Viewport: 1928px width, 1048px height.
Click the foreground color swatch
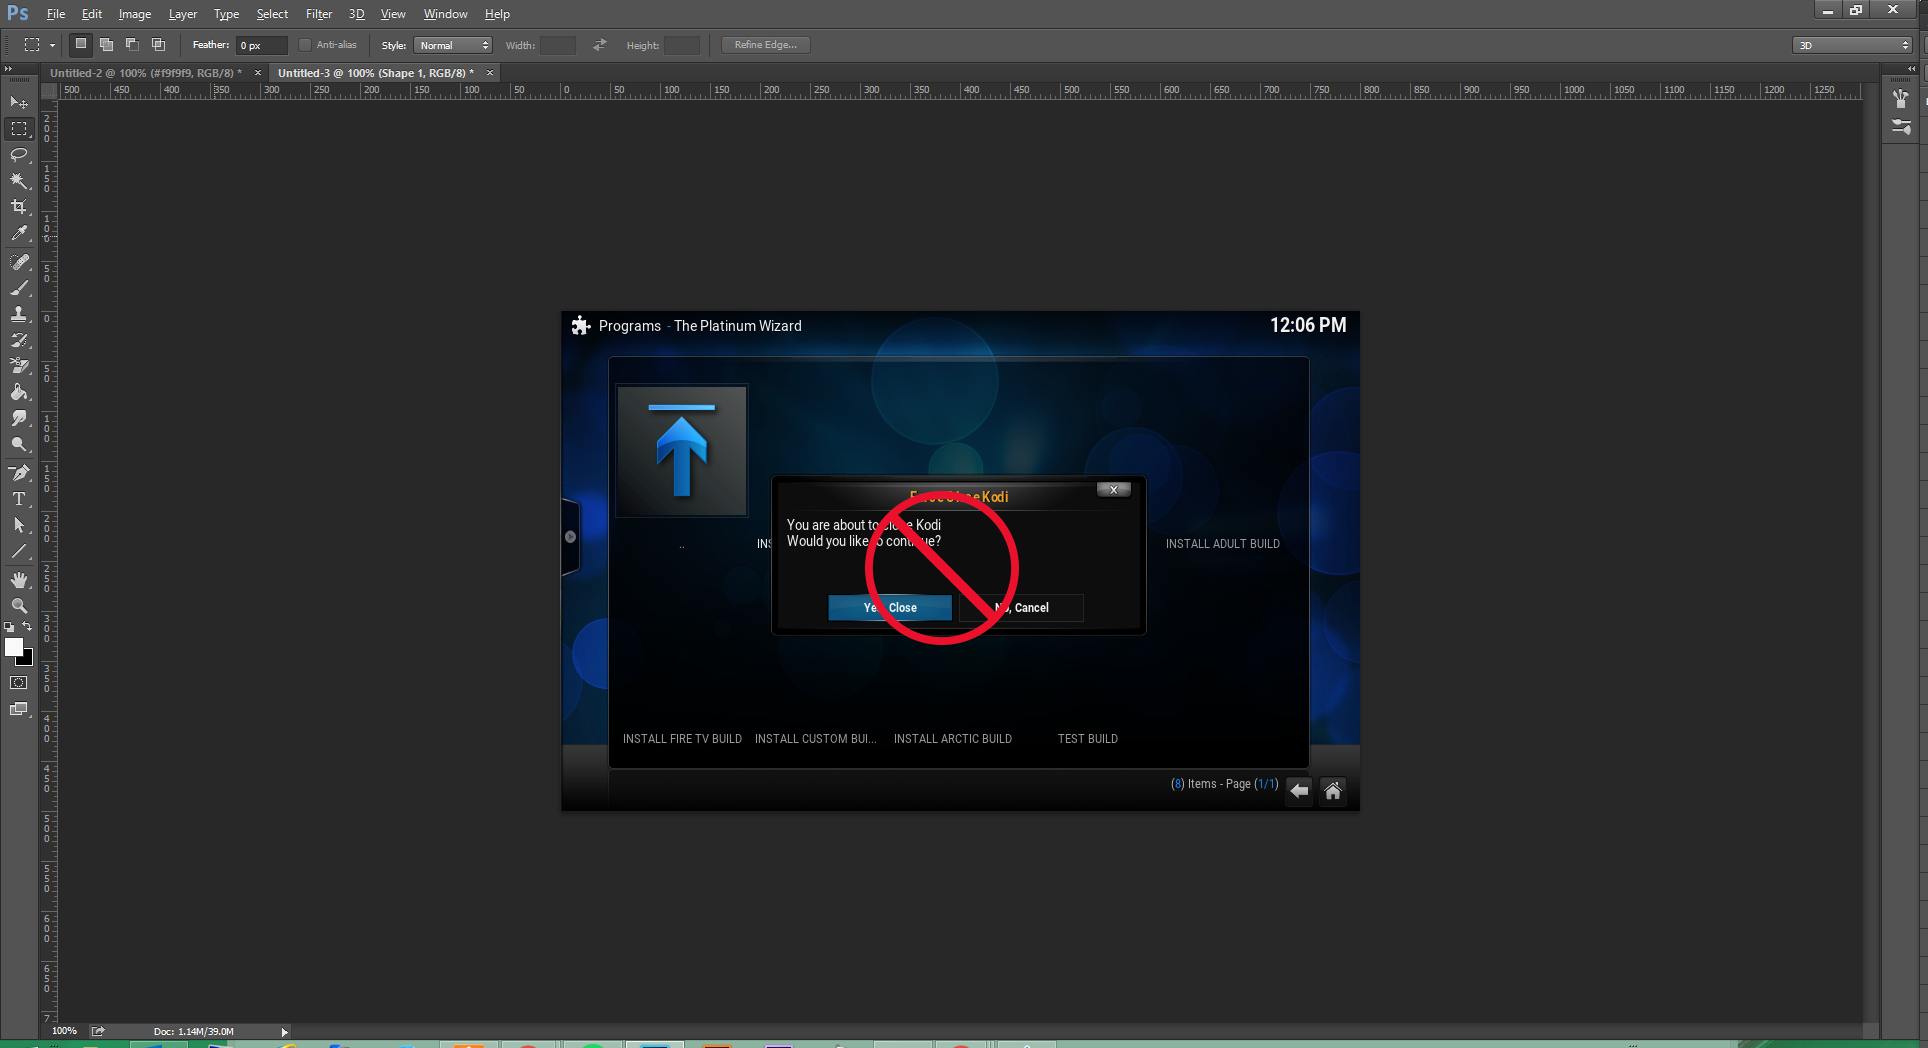coord(13,646)
